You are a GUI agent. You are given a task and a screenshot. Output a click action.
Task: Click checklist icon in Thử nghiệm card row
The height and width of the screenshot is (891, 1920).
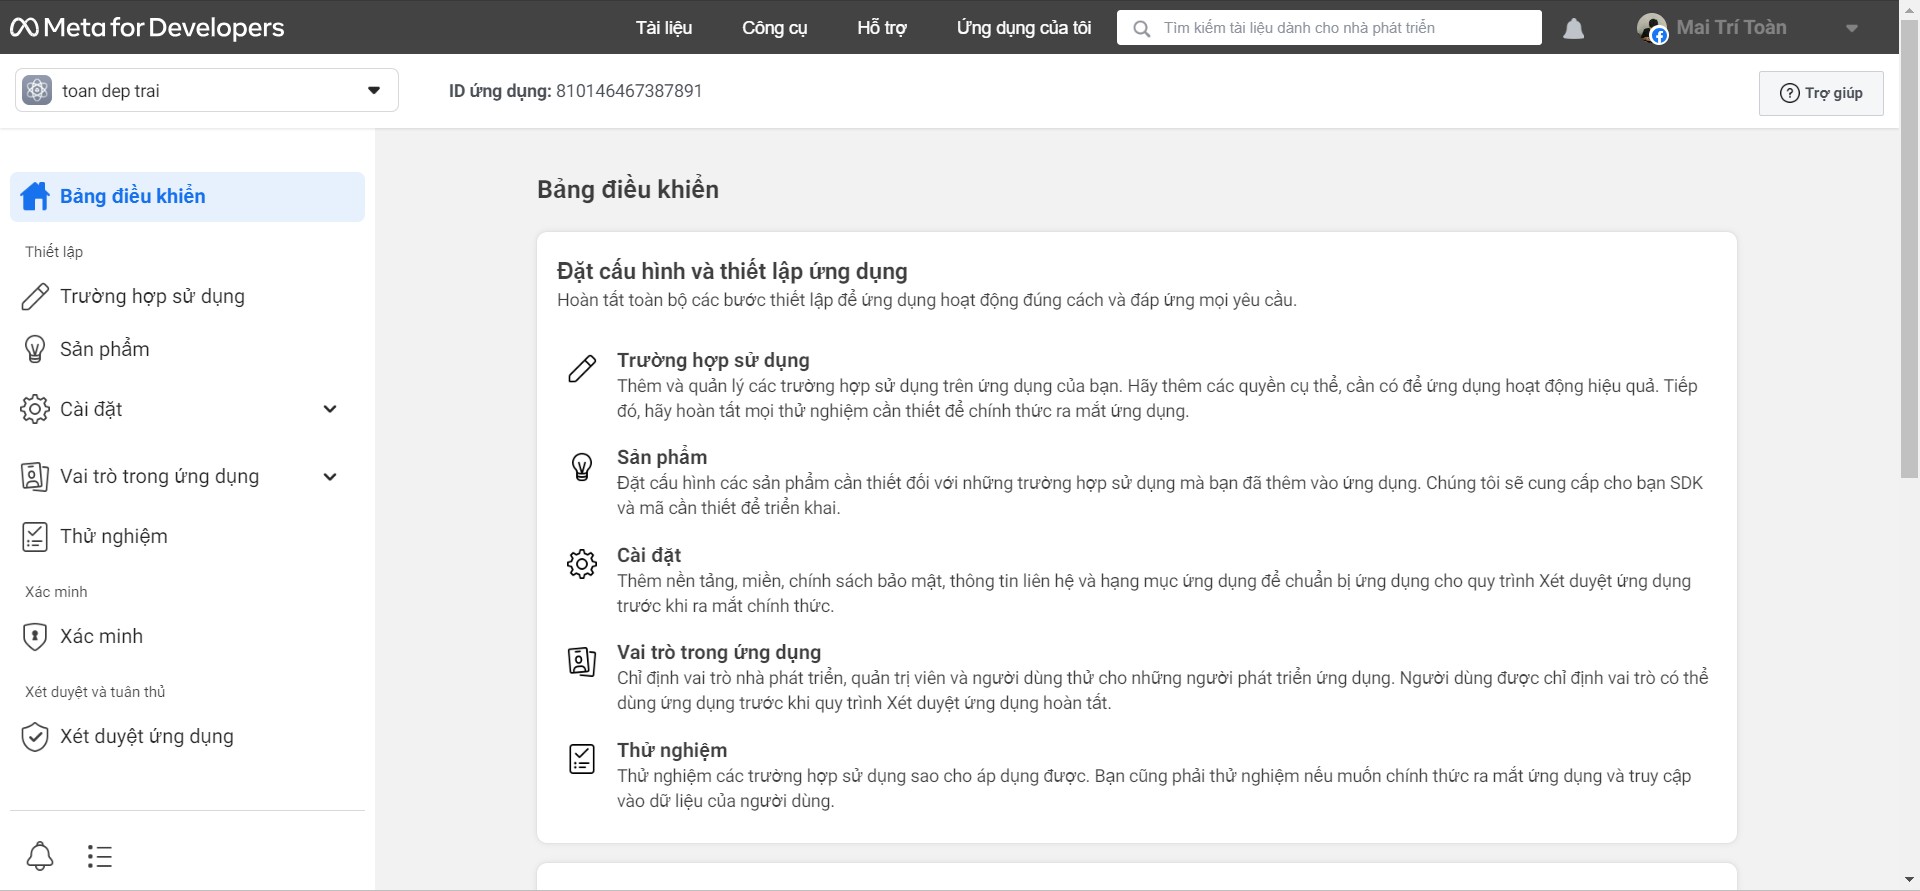(582, 759)
